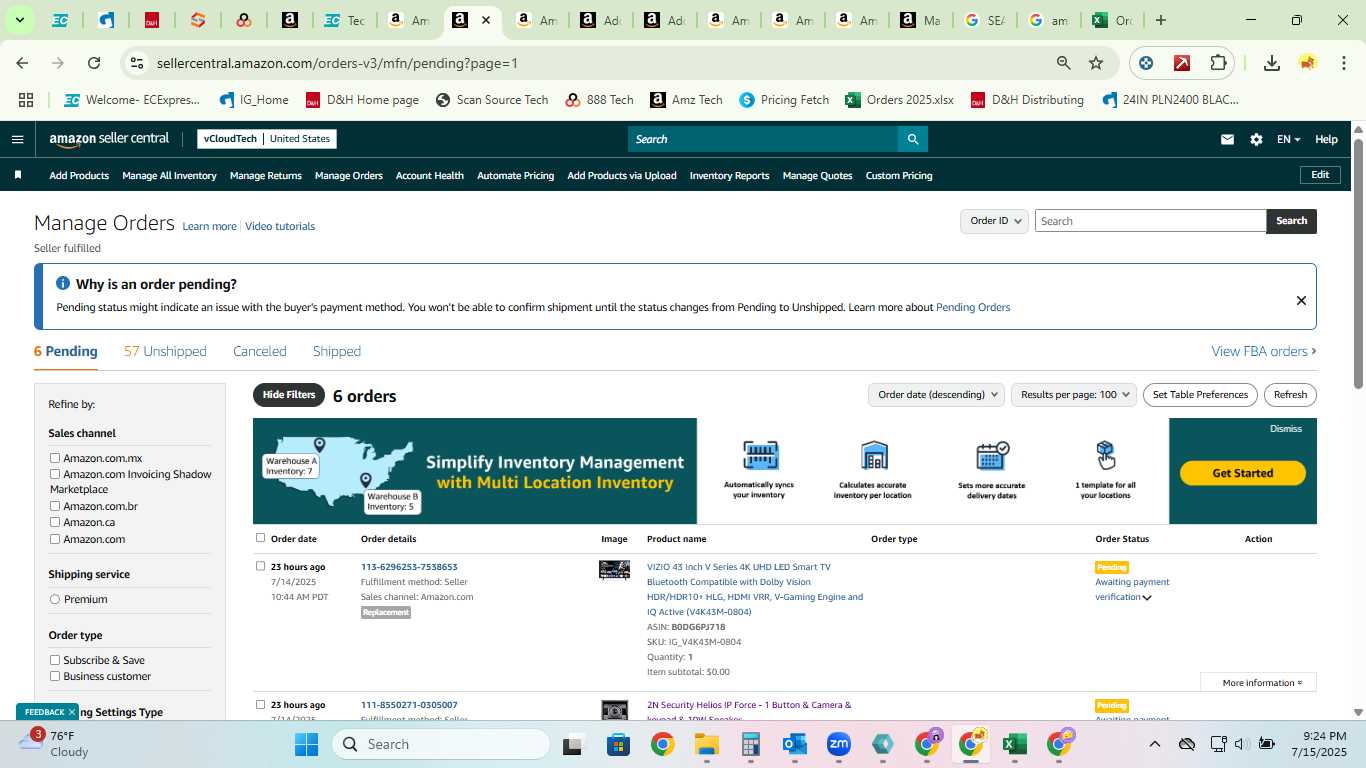This screenshot has width=1366, height=768.
Task: Open the EN language dropdown
Action: (1288, 140)
